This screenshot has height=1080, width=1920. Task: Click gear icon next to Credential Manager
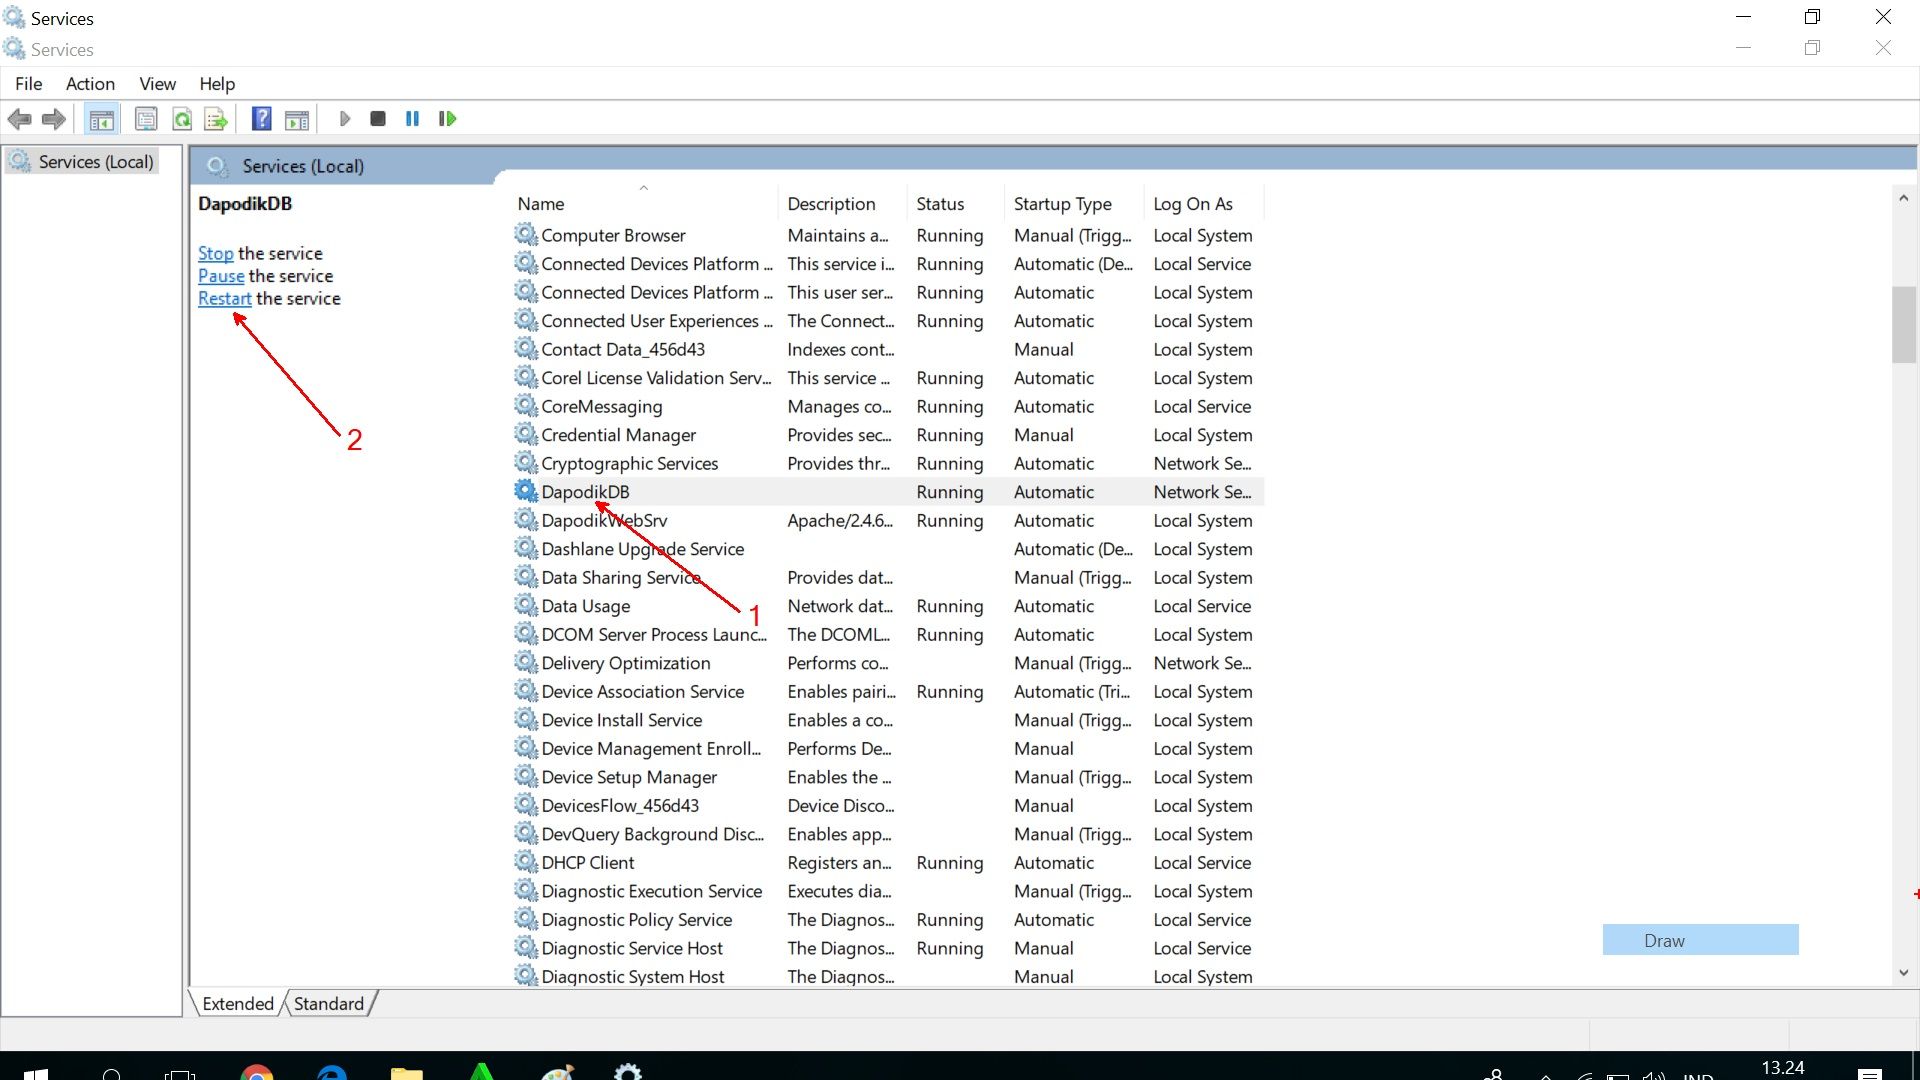pyautogui.click(x=526, y=434)
